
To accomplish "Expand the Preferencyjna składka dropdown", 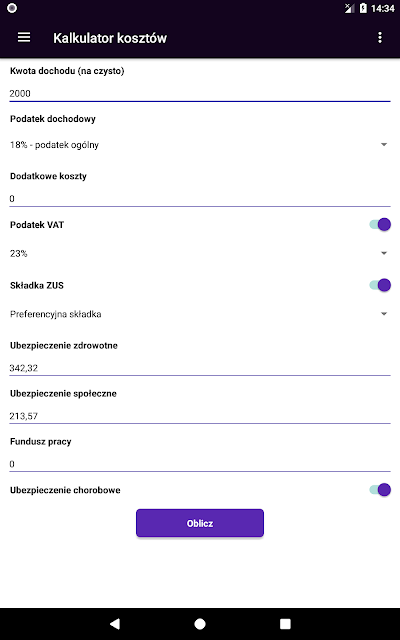I will point(200,314).
